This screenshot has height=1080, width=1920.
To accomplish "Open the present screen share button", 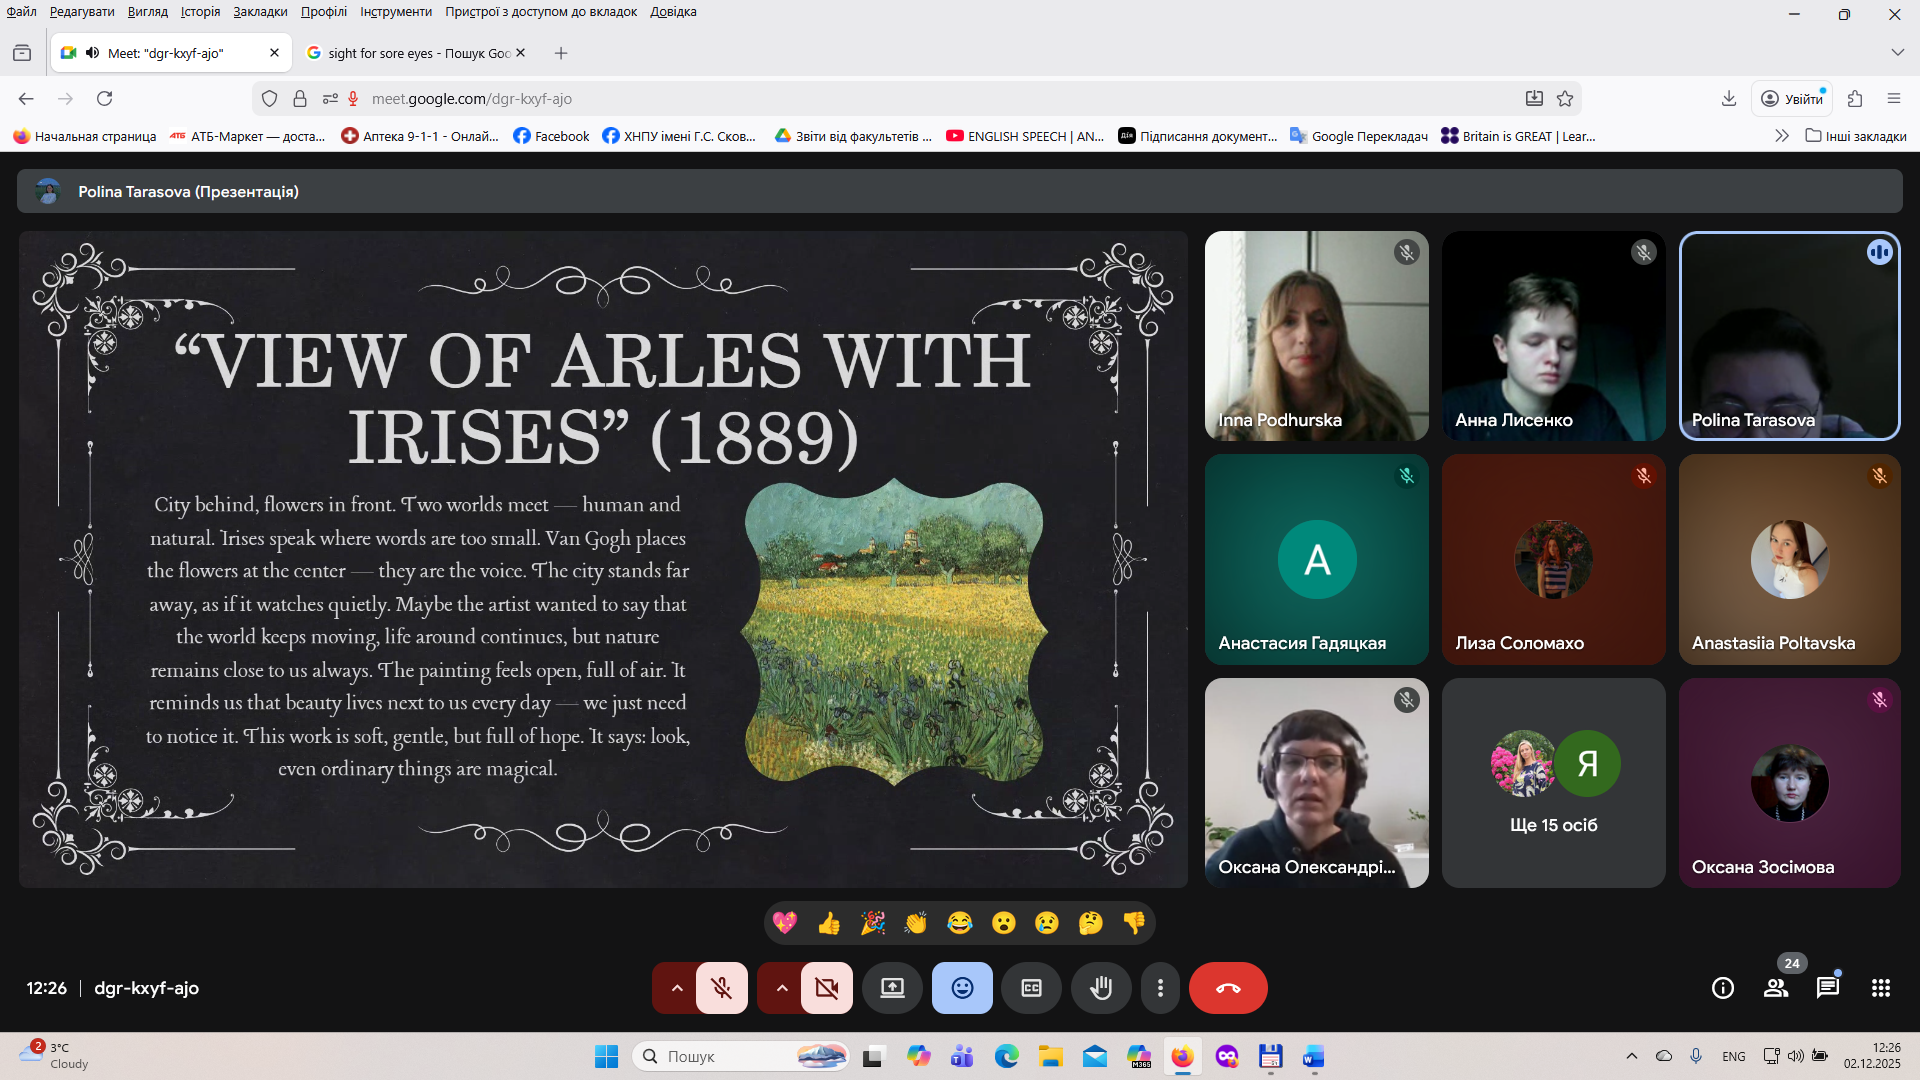I will coord(892,988).
